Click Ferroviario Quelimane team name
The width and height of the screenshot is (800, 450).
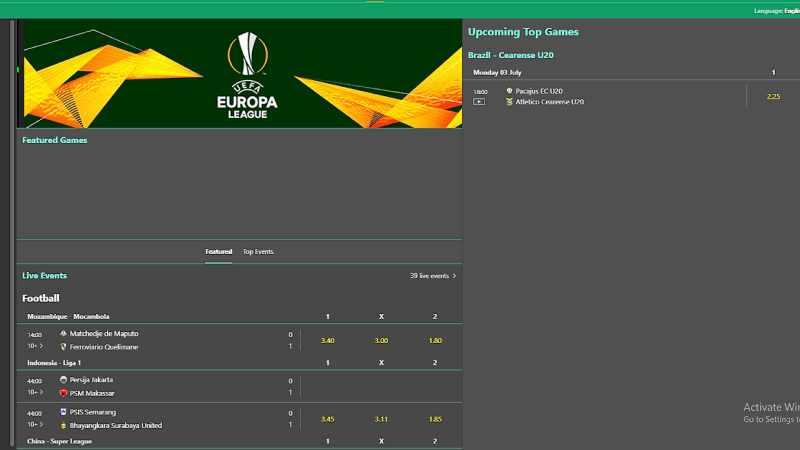pos(104,347)
